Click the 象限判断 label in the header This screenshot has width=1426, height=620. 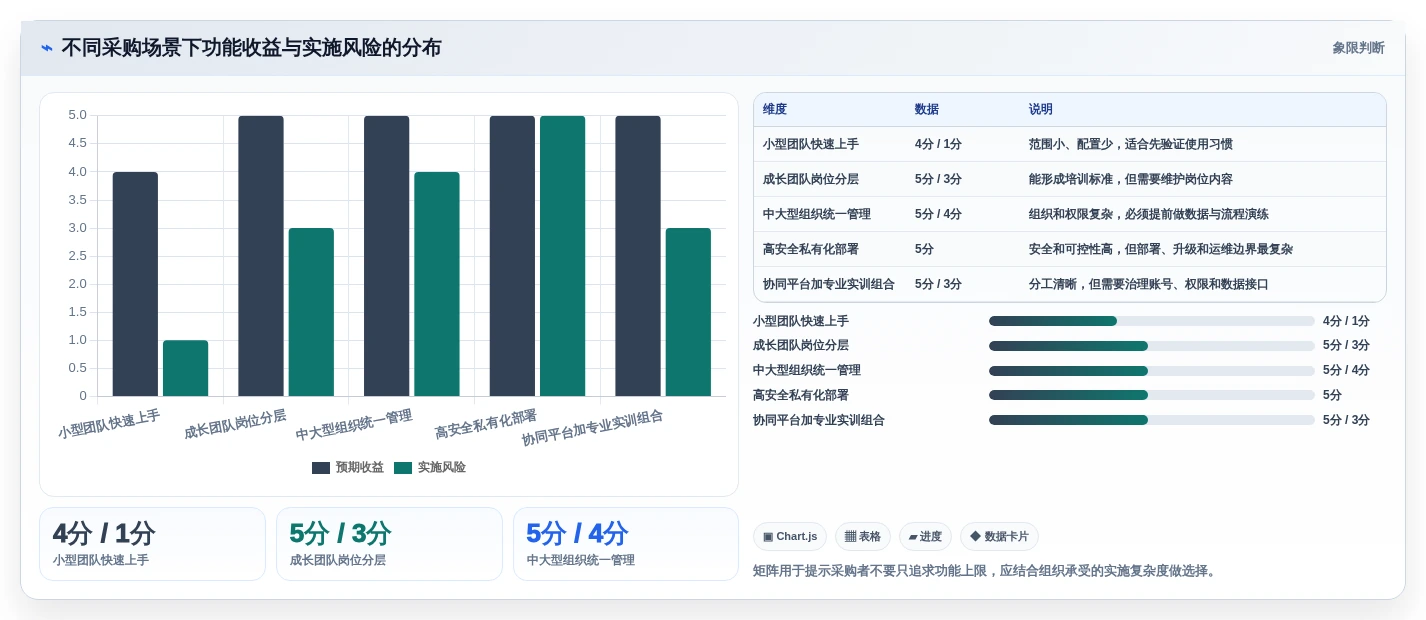(x=1358, y=48)
